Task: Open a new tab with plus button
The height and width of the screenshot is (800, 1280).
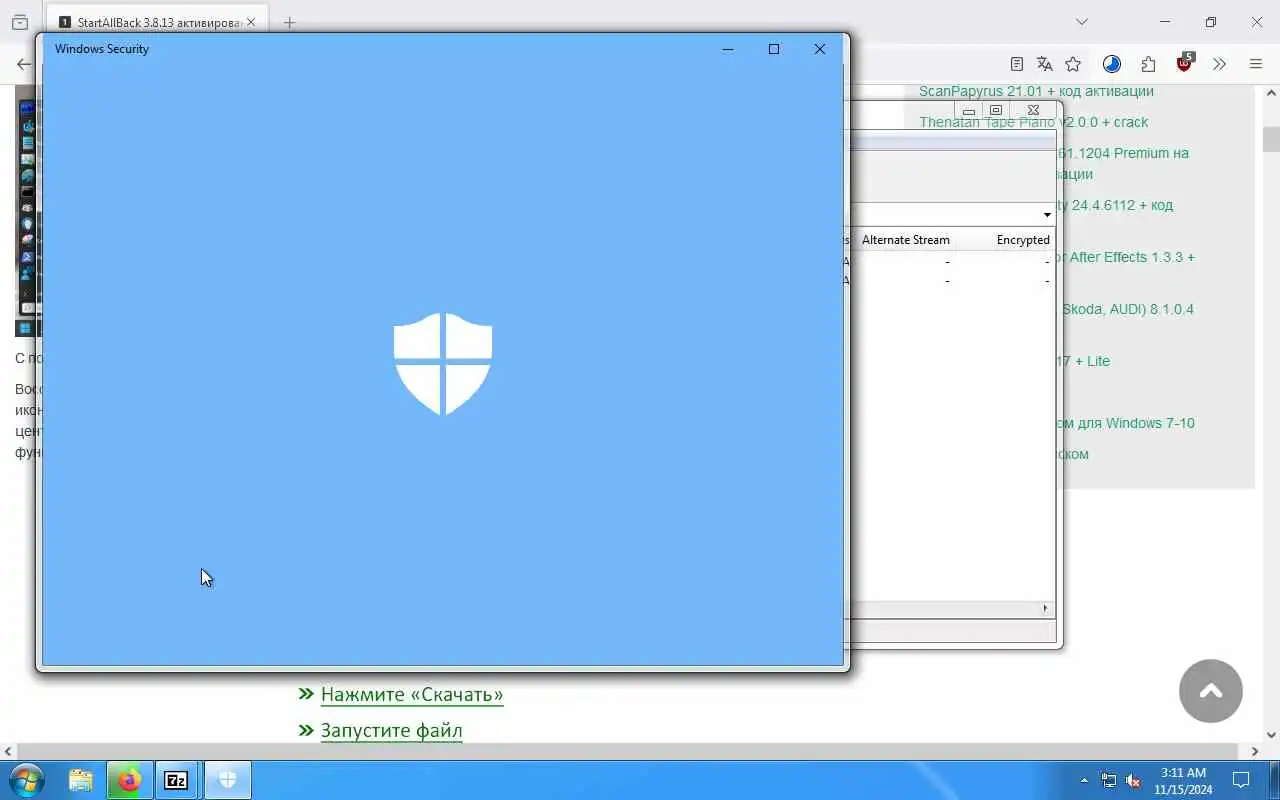Action: click(289, 22)
